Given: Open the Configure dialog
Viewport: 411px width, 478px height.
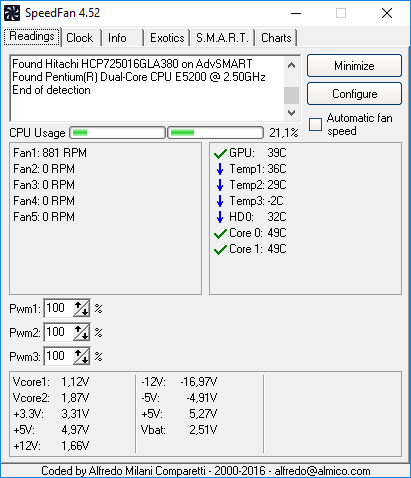Looking at the screenshot, I should (x=354, y=94).
